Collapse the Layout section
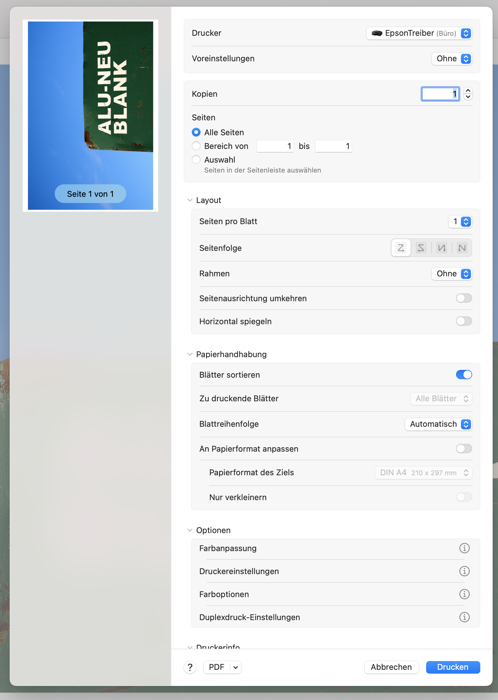The height and width of the screenshot is (700, 498). click(x=190, y=200)
